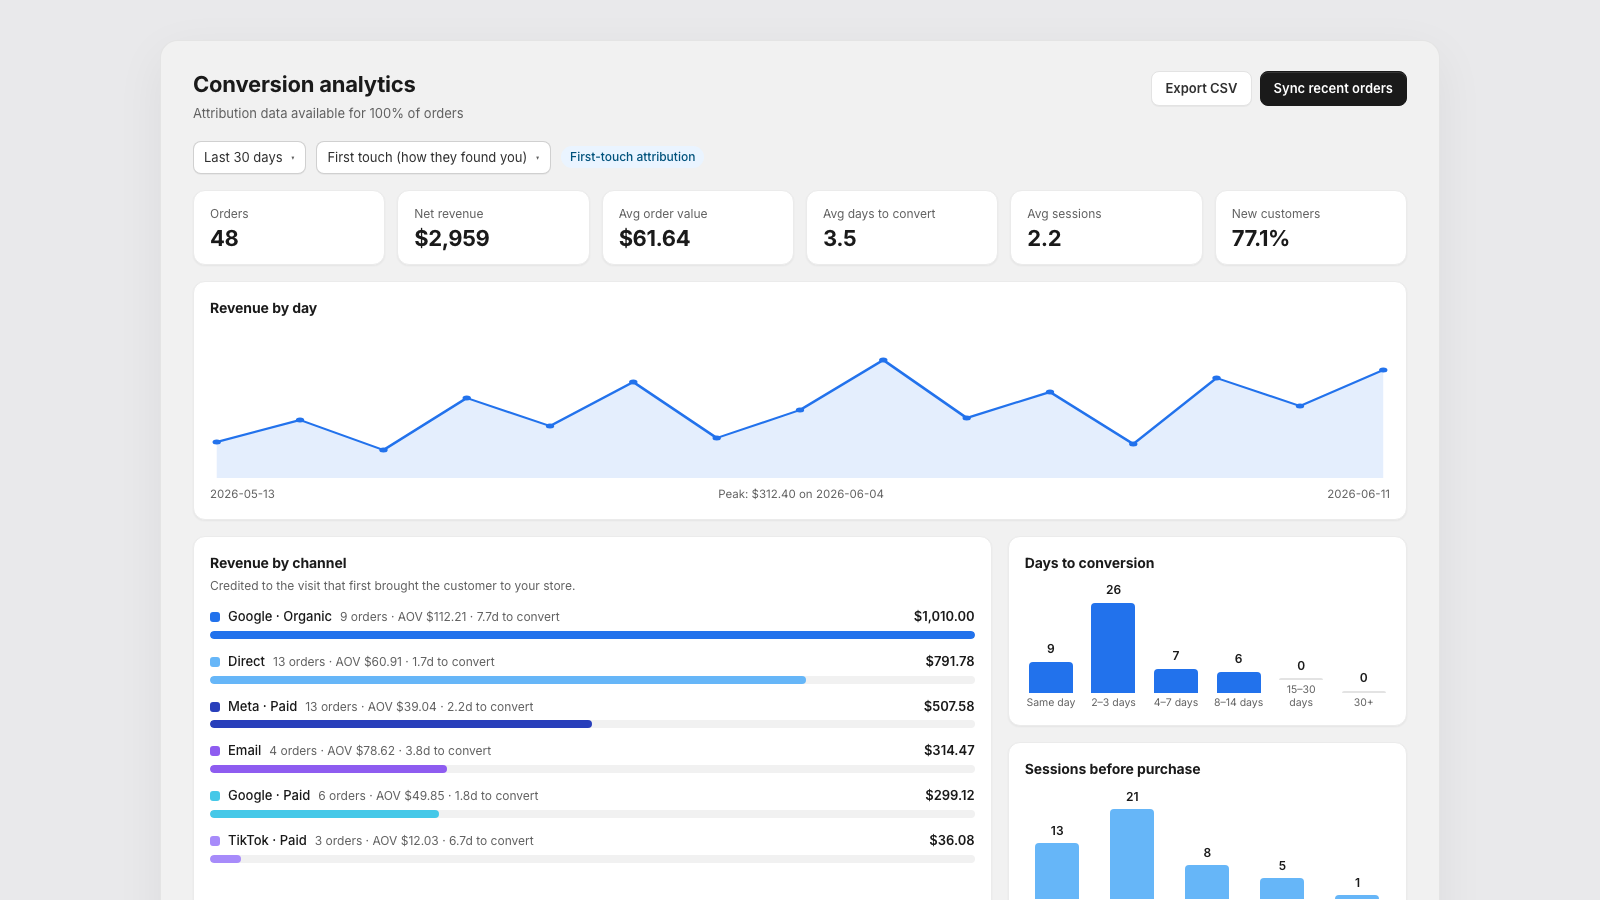Click the Export CSV button
This screenshot has height=900, width=1600.
[x=1201, y=88]
